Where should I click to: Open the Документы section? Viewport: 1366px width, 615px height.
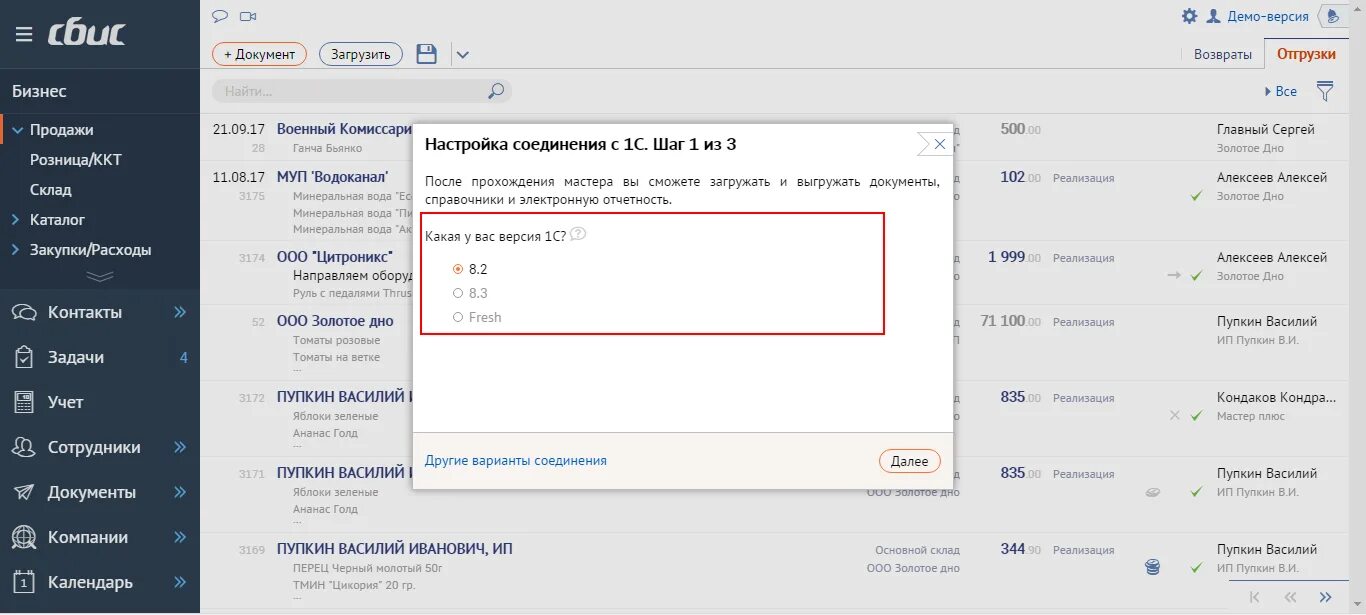click(x=92, y=492)
